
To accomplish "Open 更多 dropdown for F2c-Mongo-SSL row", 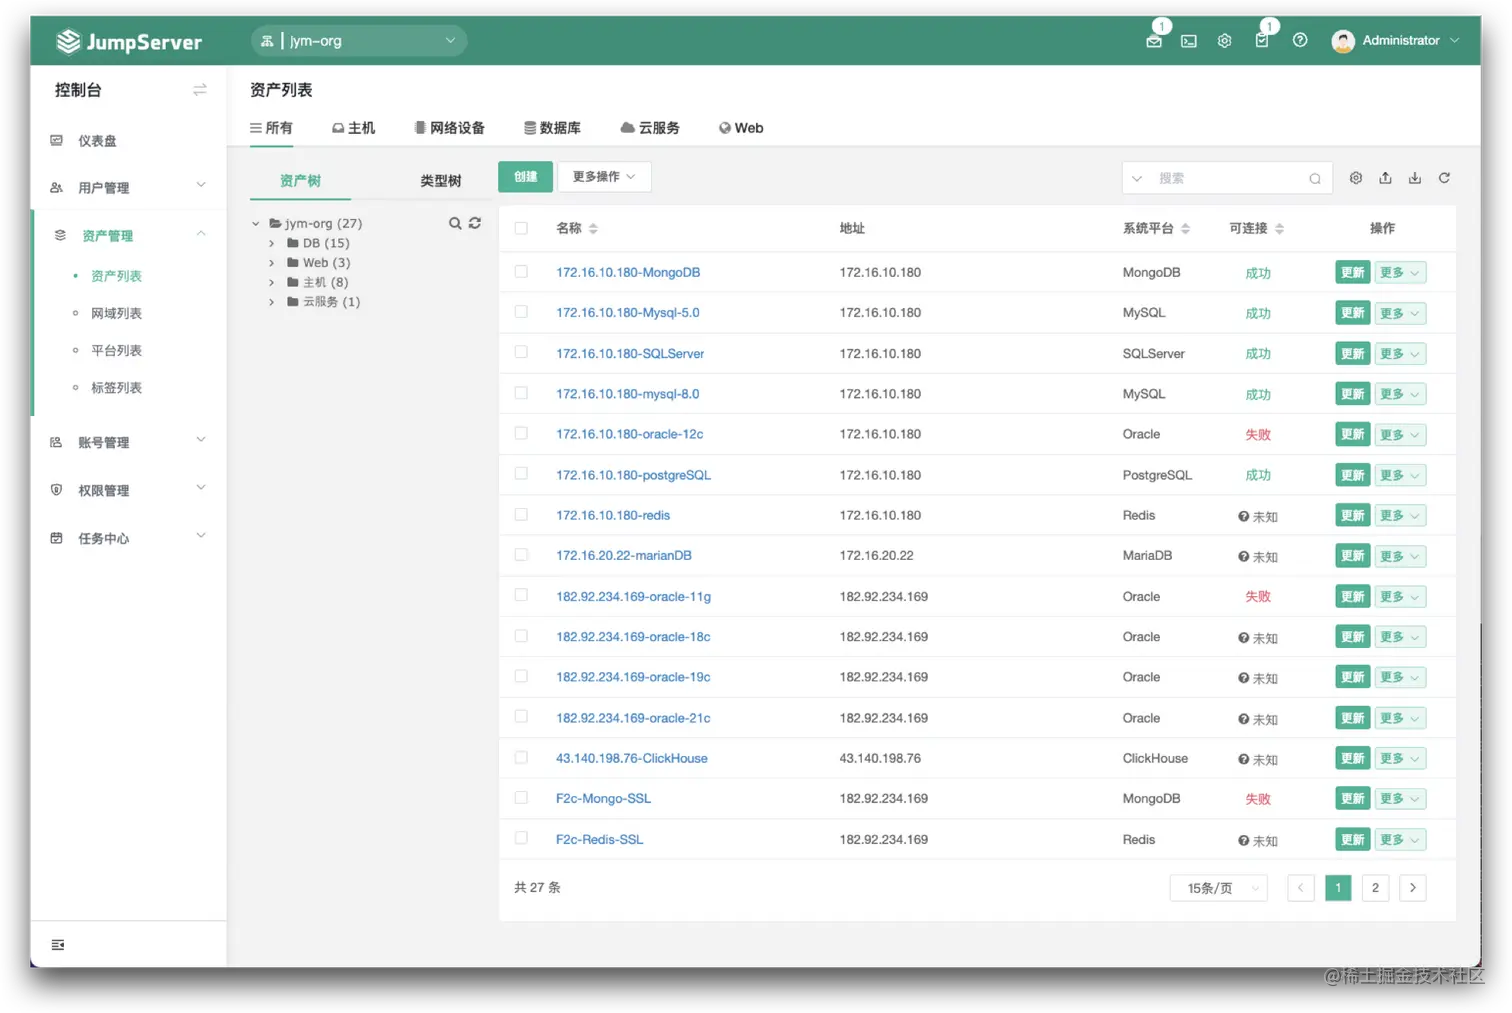I will point(1400,799).
